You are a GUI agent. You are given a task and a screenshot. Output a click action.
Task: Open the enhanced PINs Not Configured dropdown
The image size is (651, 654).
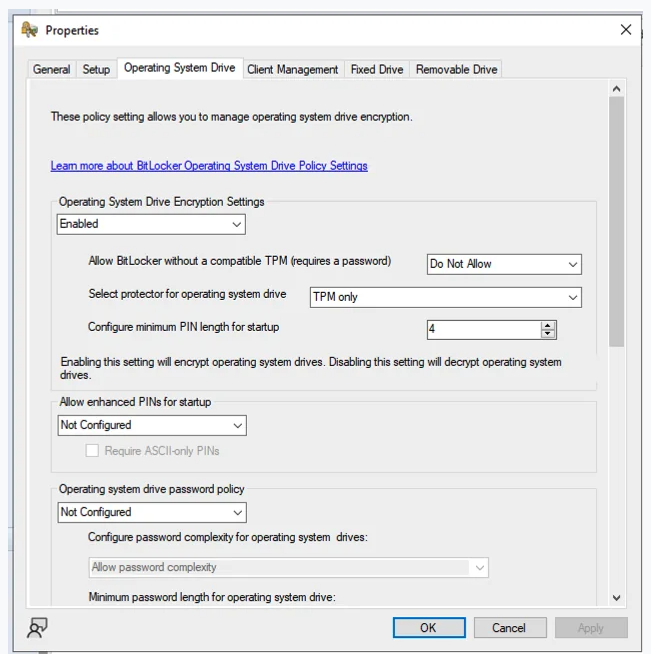tap(152, 425)
